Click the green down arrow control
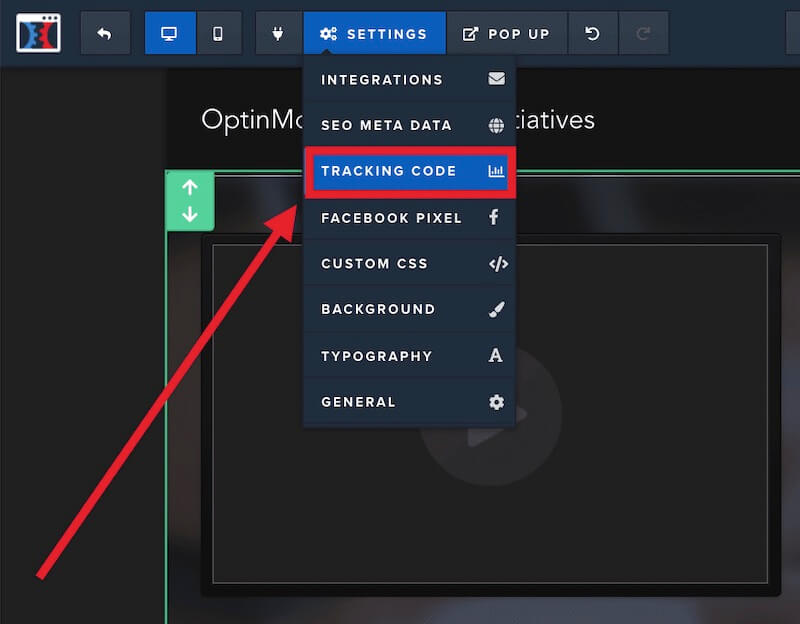This screenshot has width=800, height=624. pyautogui.click(x=190, y=213)
